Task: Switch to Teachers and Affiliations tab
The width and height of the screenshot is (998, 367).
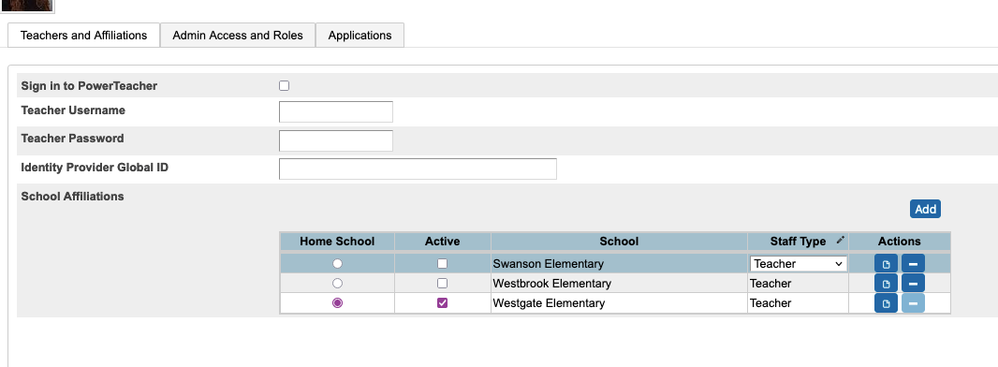Action: click(x=83, y=35)
